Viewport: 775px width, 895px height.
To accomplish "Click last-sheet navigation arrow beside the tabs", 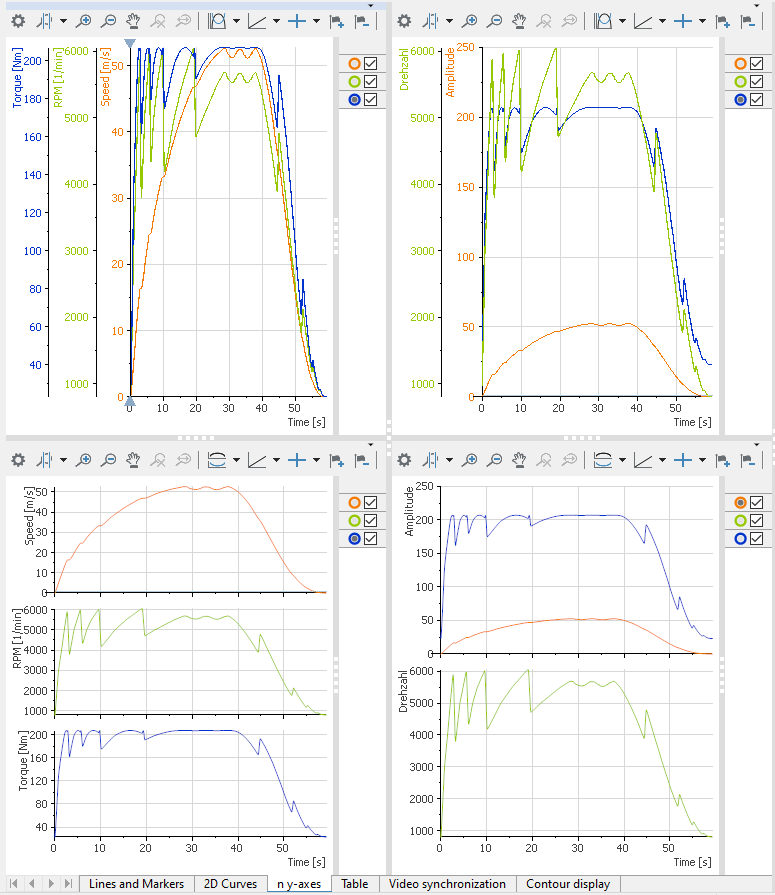I will pyautogui.click(x=68, y=884).
